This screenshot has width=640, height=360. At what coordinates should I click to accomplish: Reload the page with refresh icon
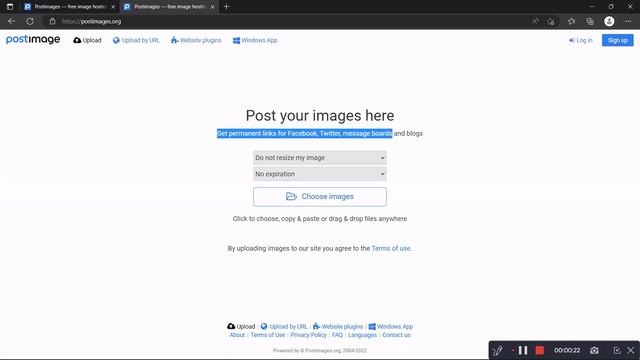[30, 21]
